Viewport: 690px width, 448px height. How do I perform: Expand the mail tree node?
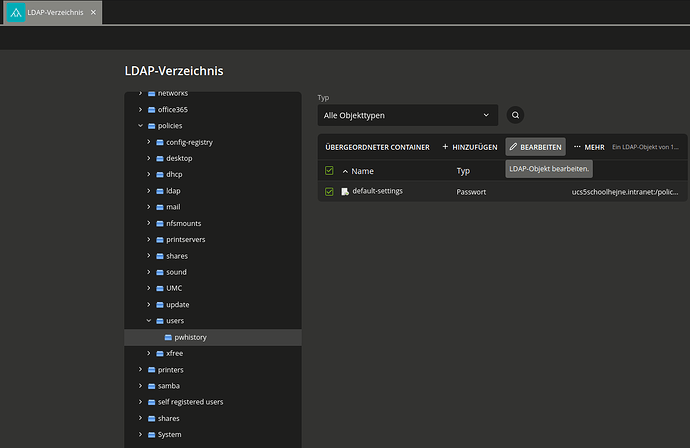click(149, 207)
